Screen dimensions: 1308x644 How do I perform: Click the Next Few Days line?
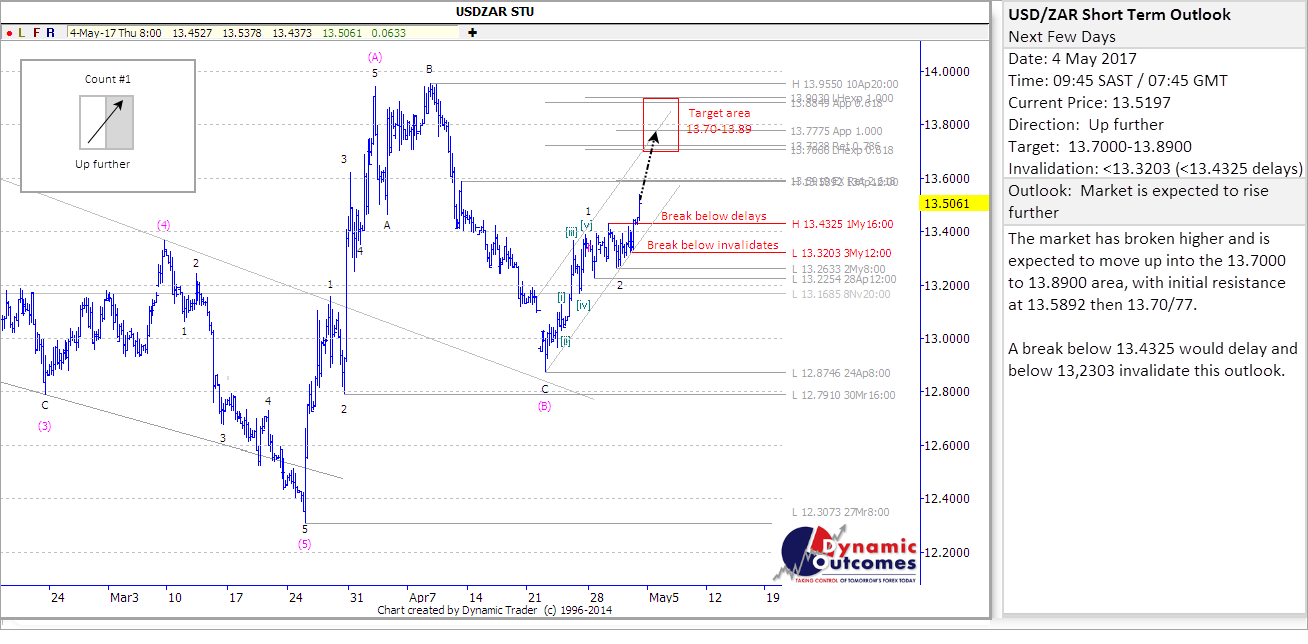click(x=1062, y=37)
